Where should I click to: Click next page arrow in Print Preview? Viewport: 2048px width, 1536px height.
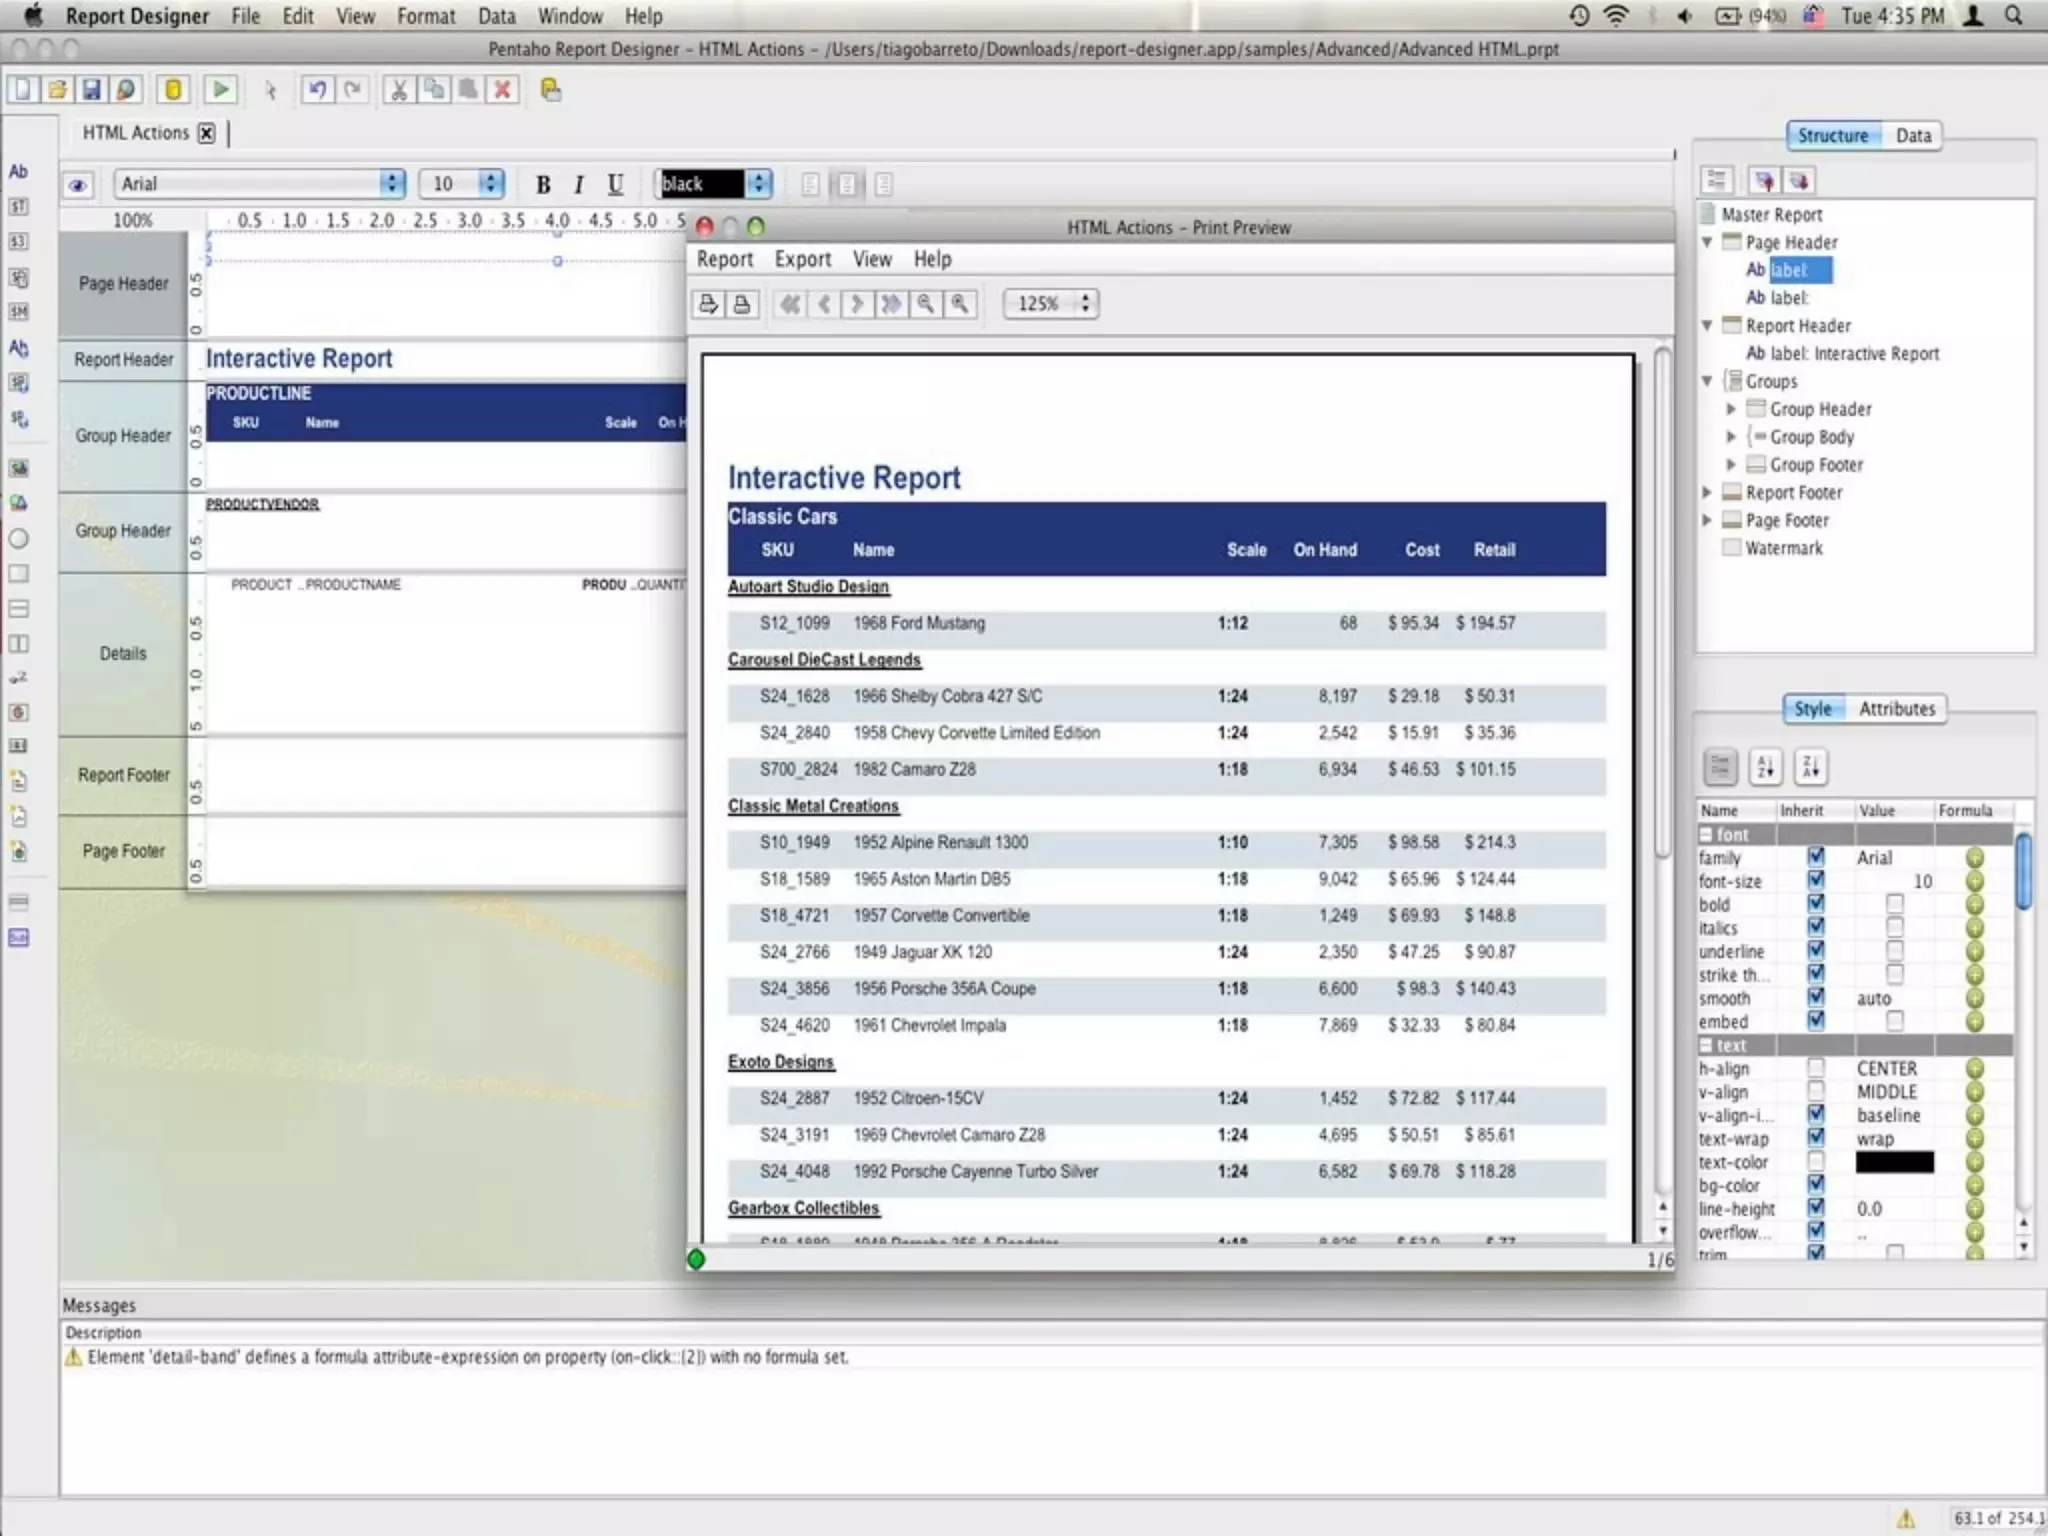[857, 304]
